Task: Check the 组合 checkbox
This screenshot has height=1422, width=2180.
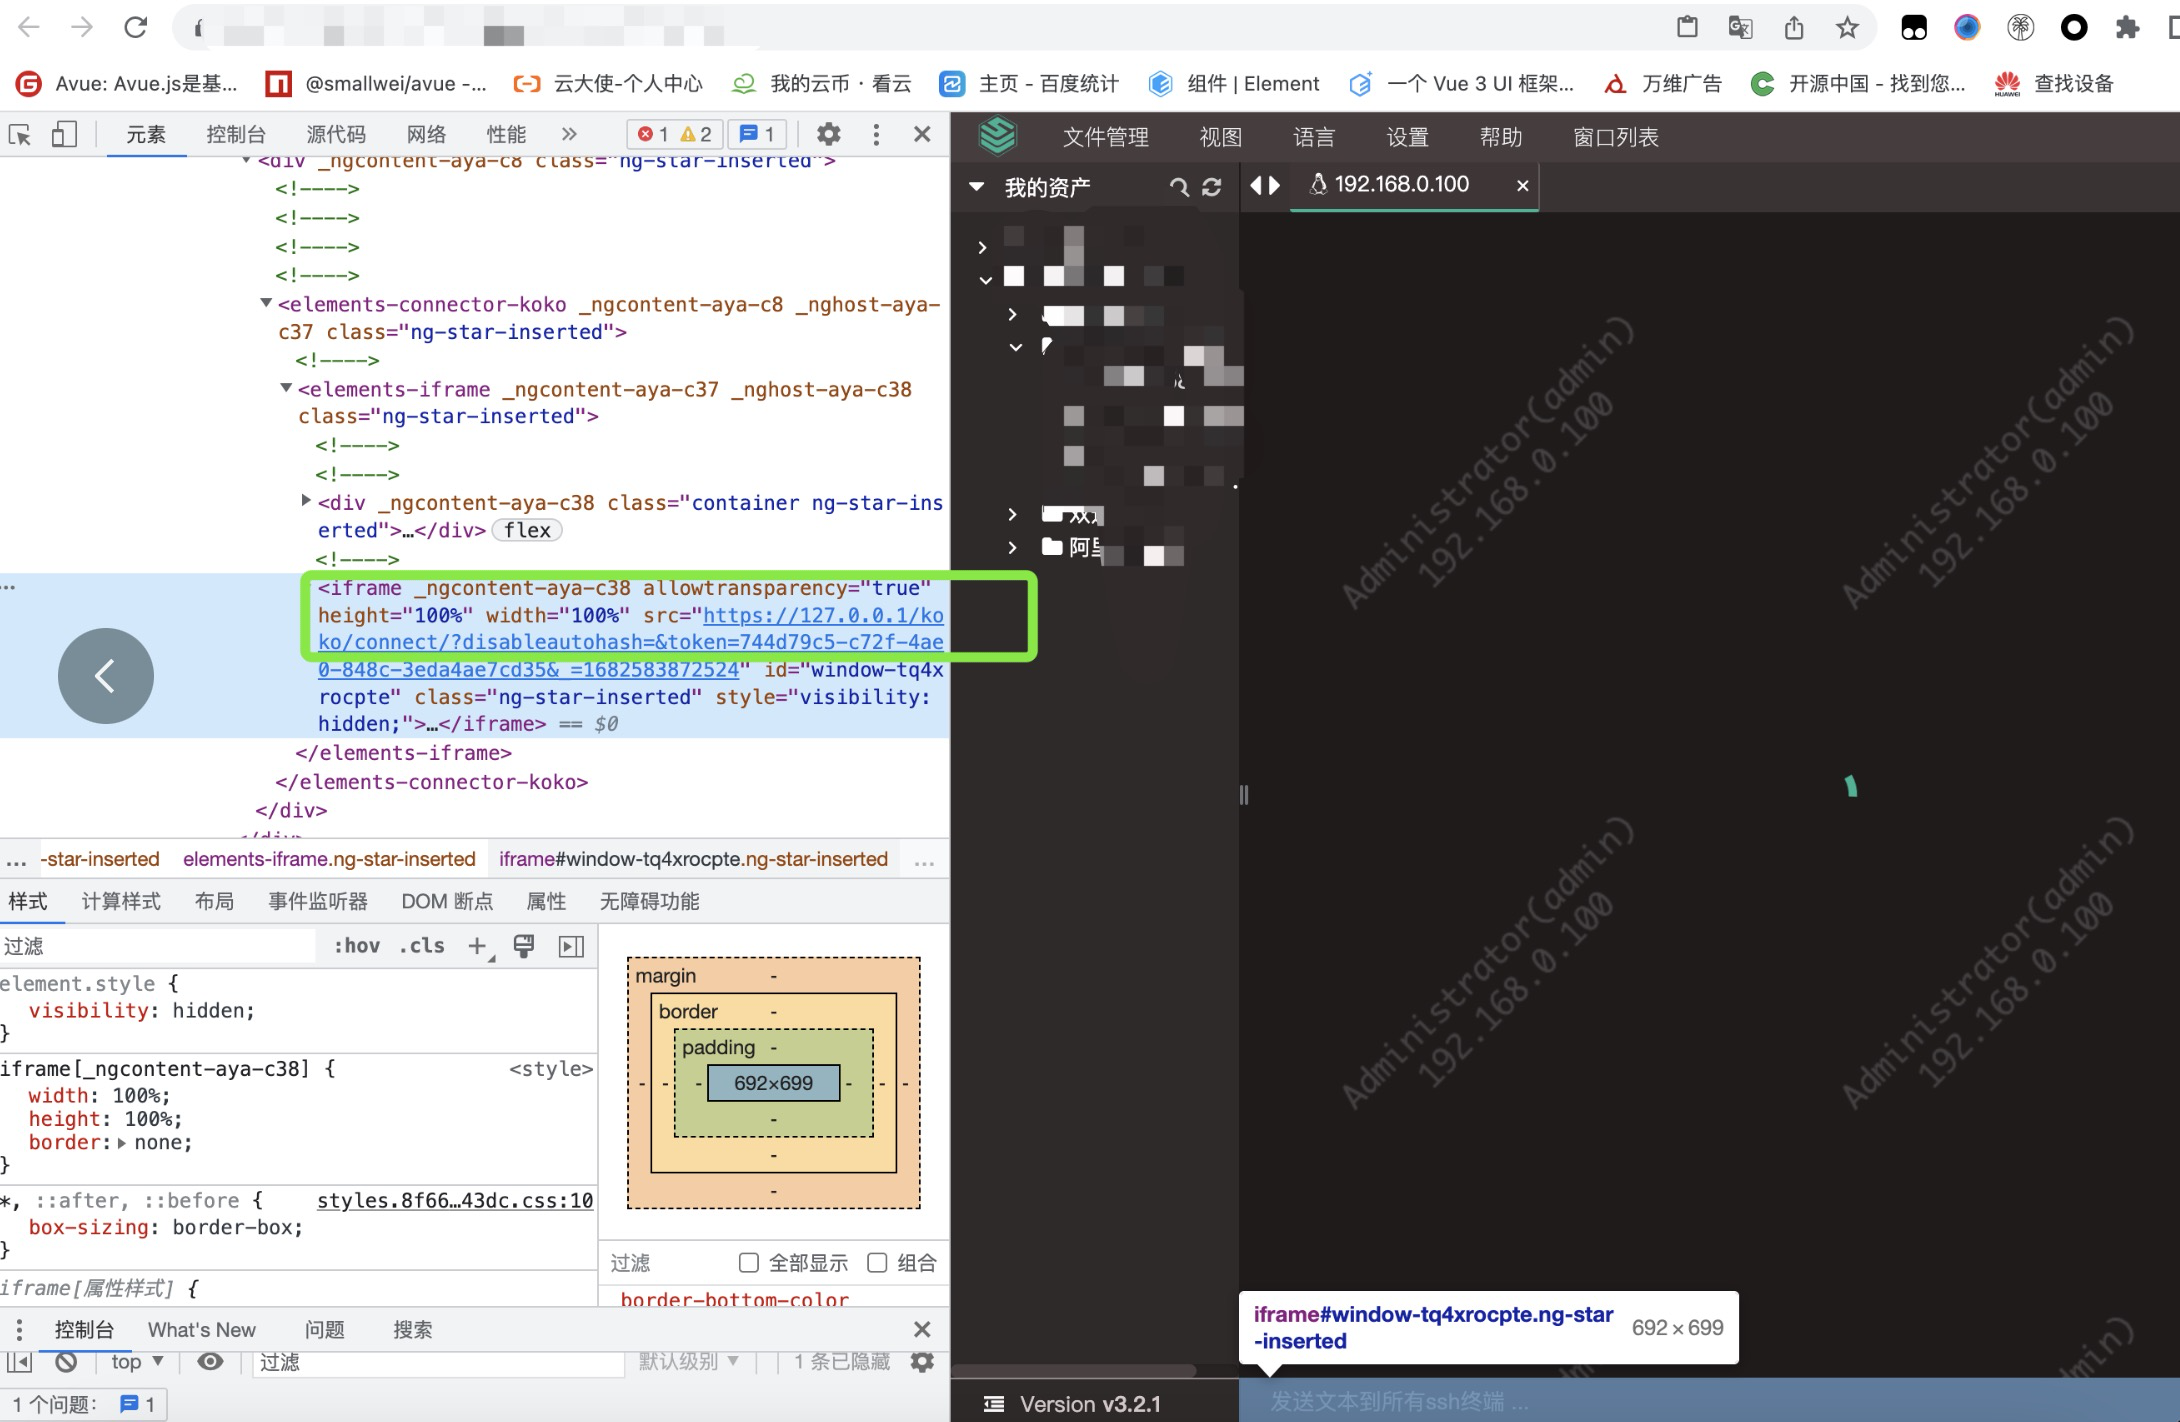Action: tap(877, 1263)
